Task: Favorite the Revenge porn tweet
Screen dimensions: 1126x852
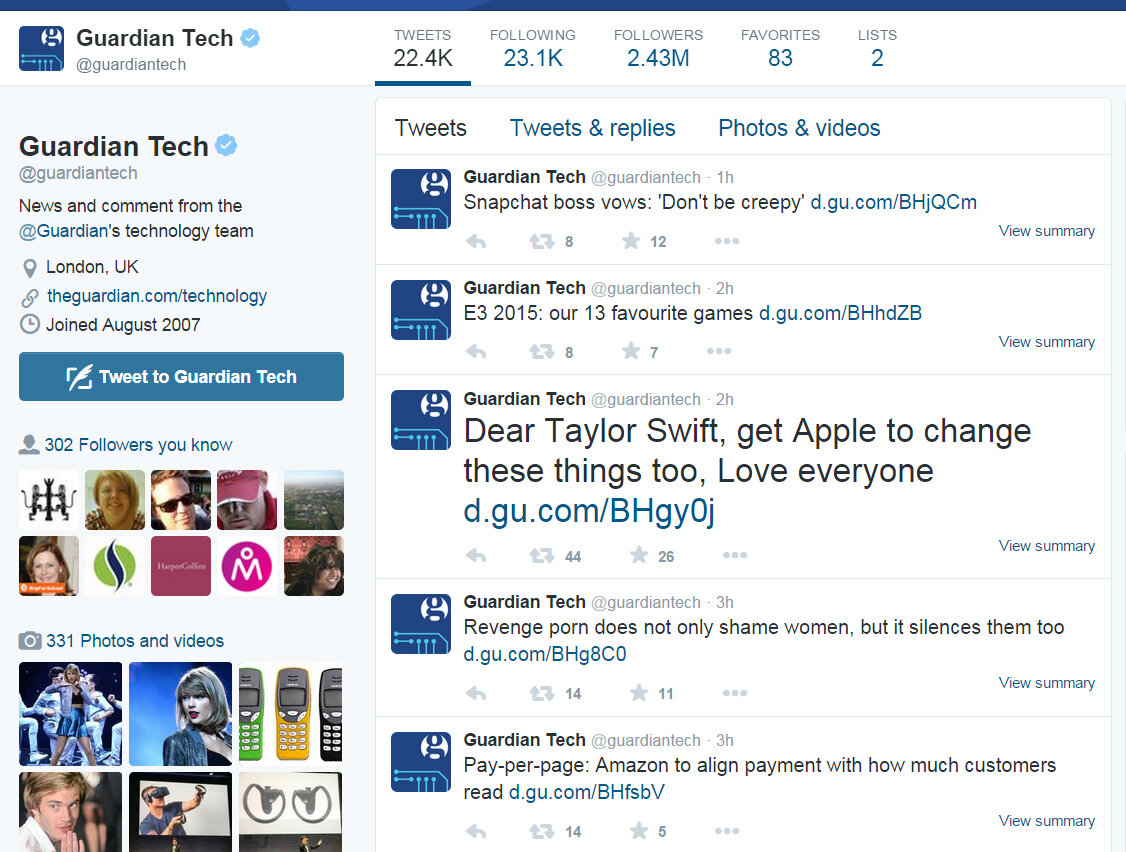Action: pos(638,693)
